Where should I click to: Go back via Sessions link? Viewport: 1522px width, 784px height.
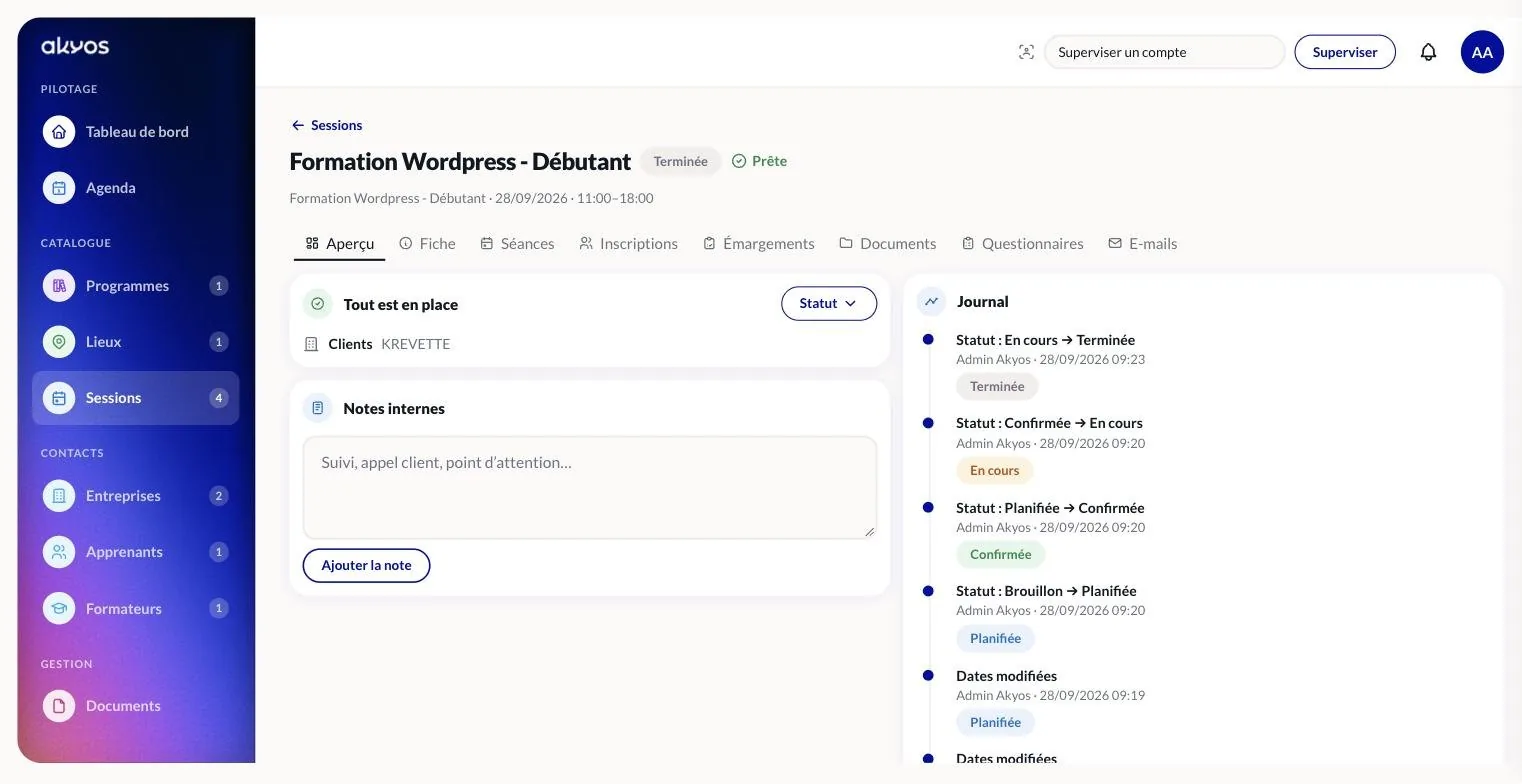click(x=326, y=125)
